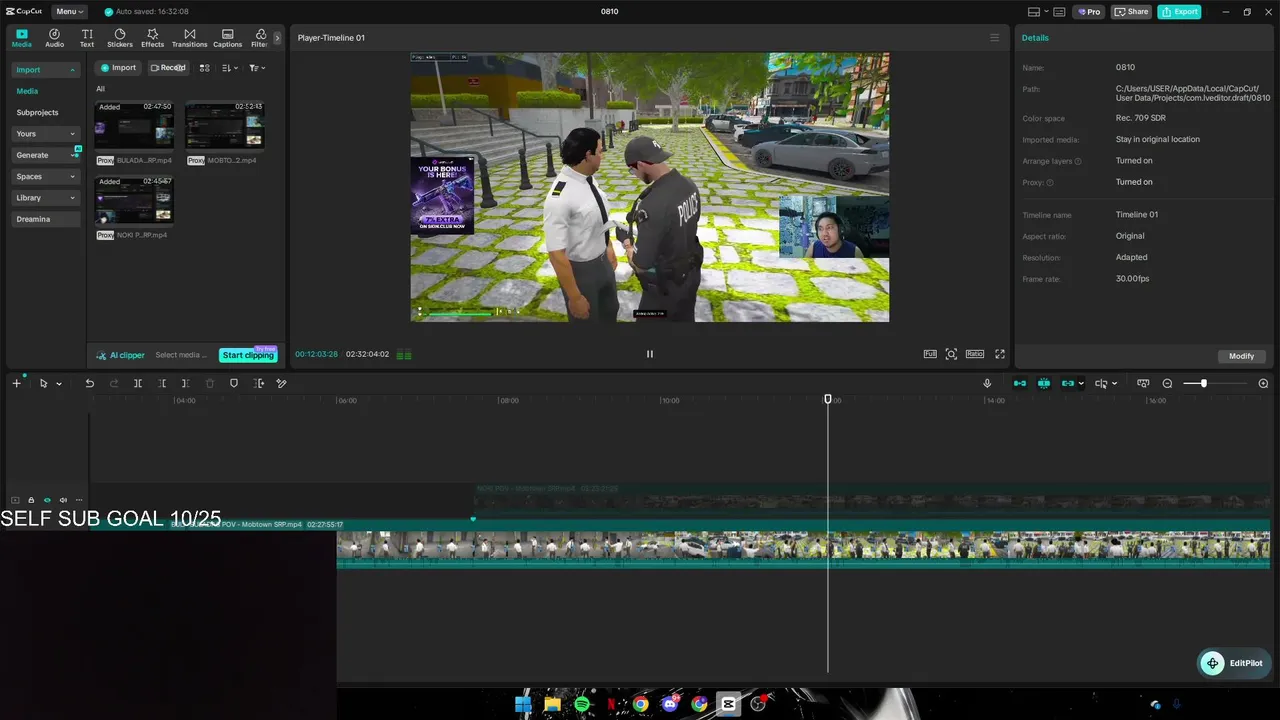Viewport: 1280px width, 720px height.
Task: Collapse the Import sidebar section
Action: pos(46,70)
